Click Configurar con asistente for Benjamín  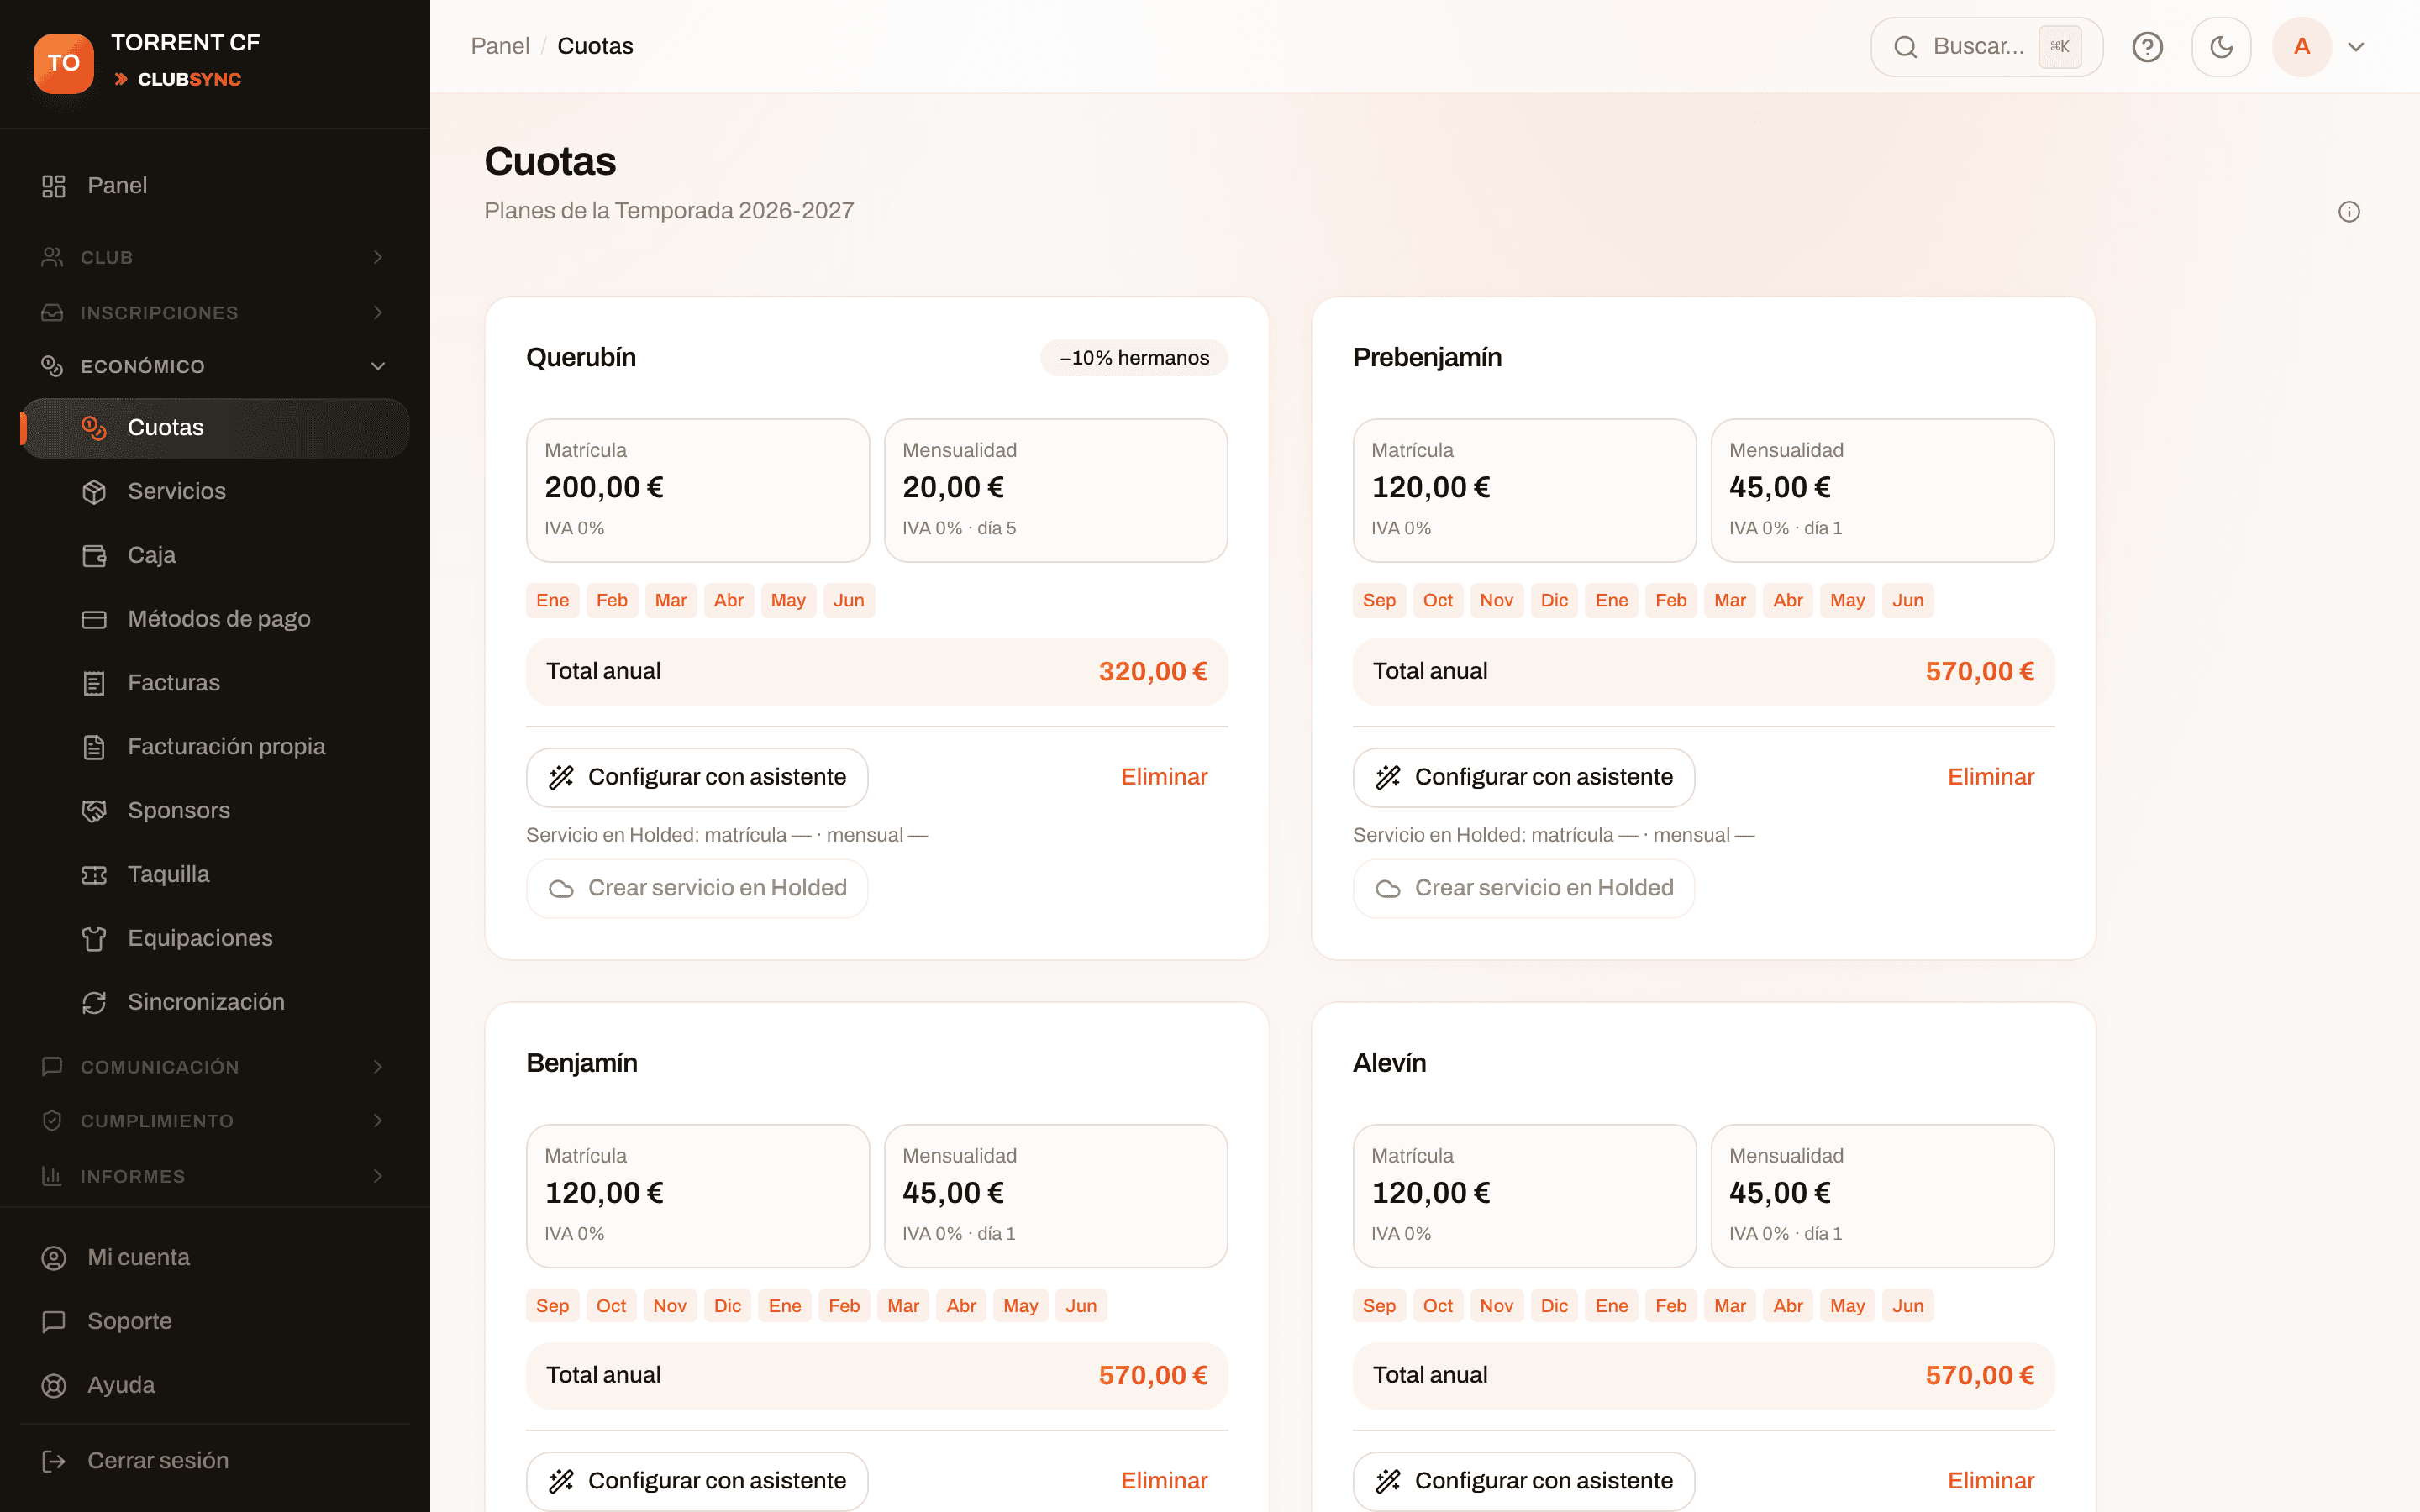(x=697, y=1482)
